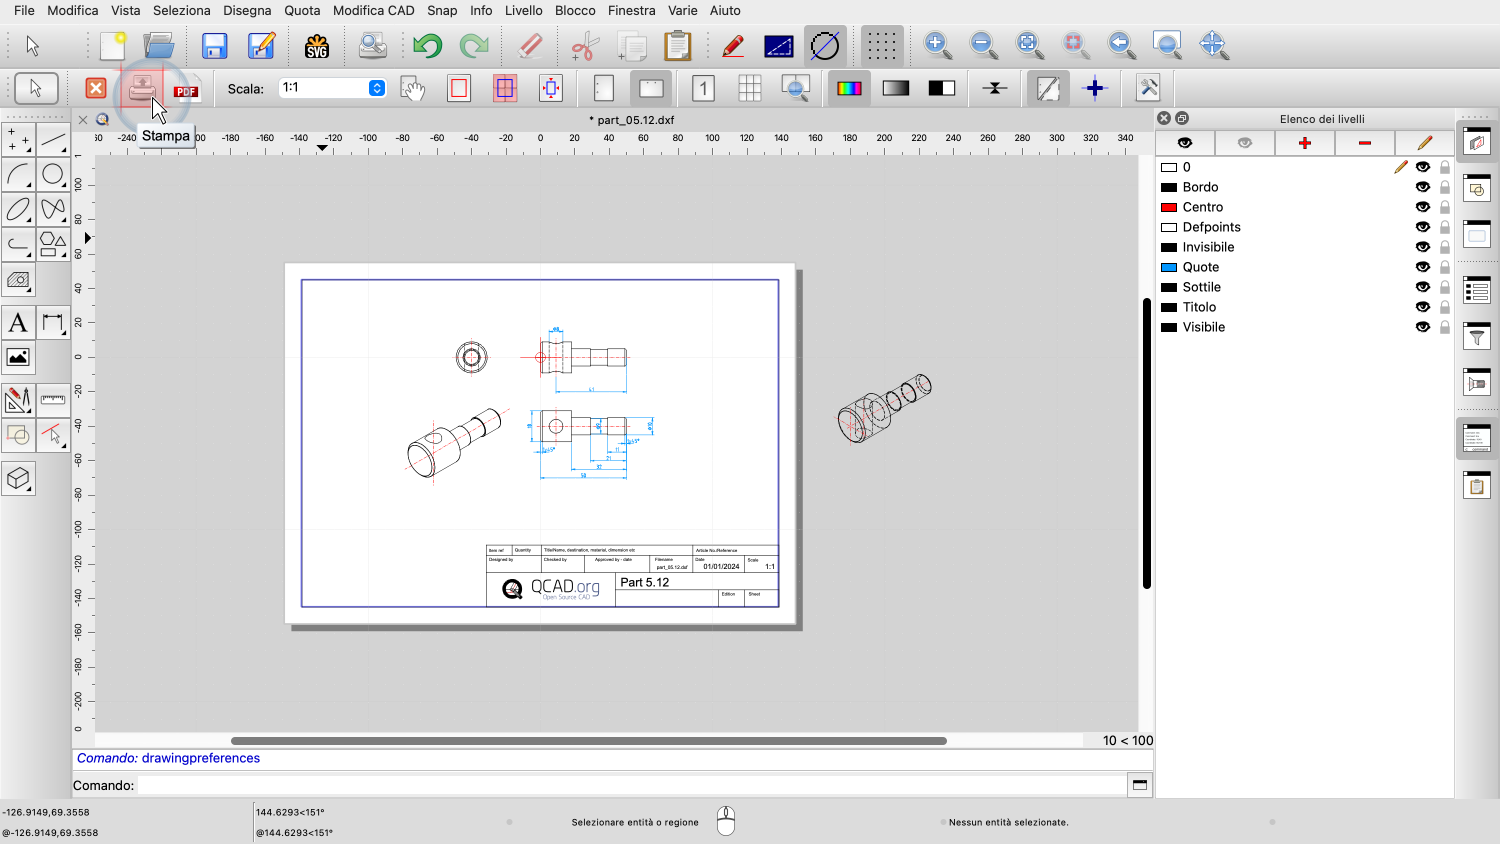Open the 3D isometric box tool

coord(18,479)
